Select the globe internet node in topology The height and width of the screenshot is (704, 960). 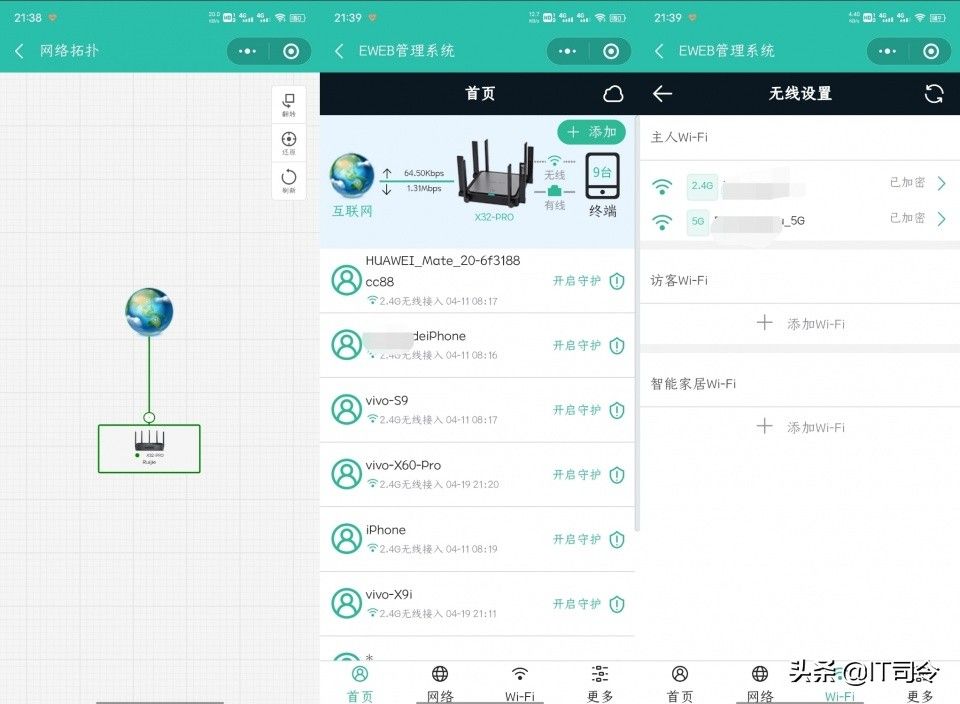(x=149, y=312)
